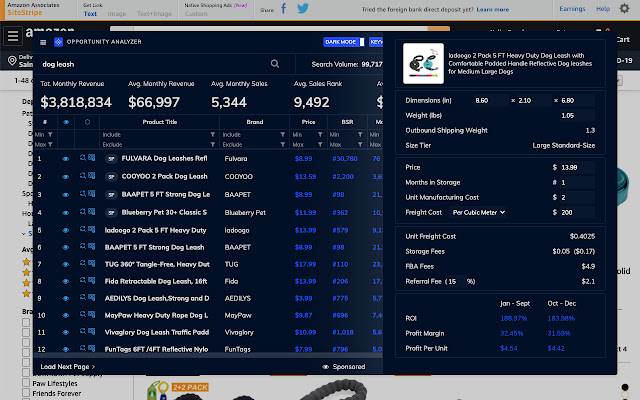Click the search magnifier icon
This screenshot has height=400, width=640.
(275, 64)
